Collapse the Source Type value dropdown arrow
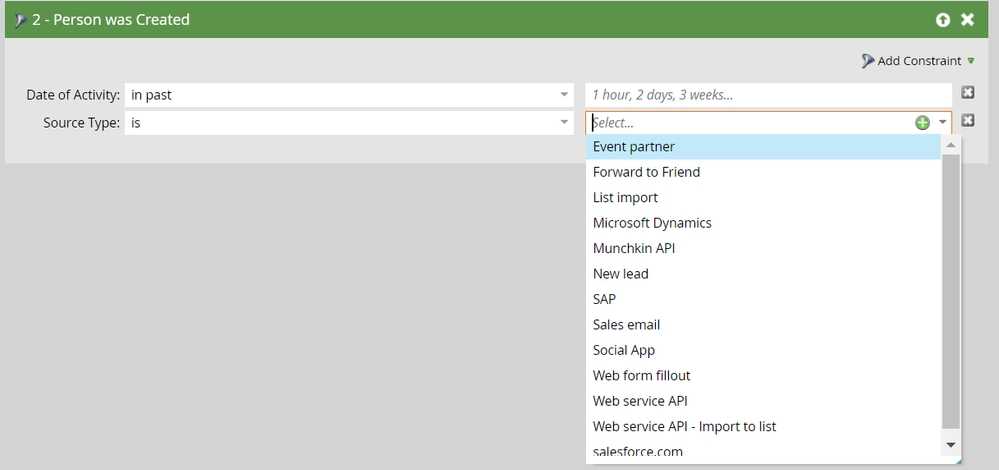This screenshot has height=470, width=999. [942, 123]
